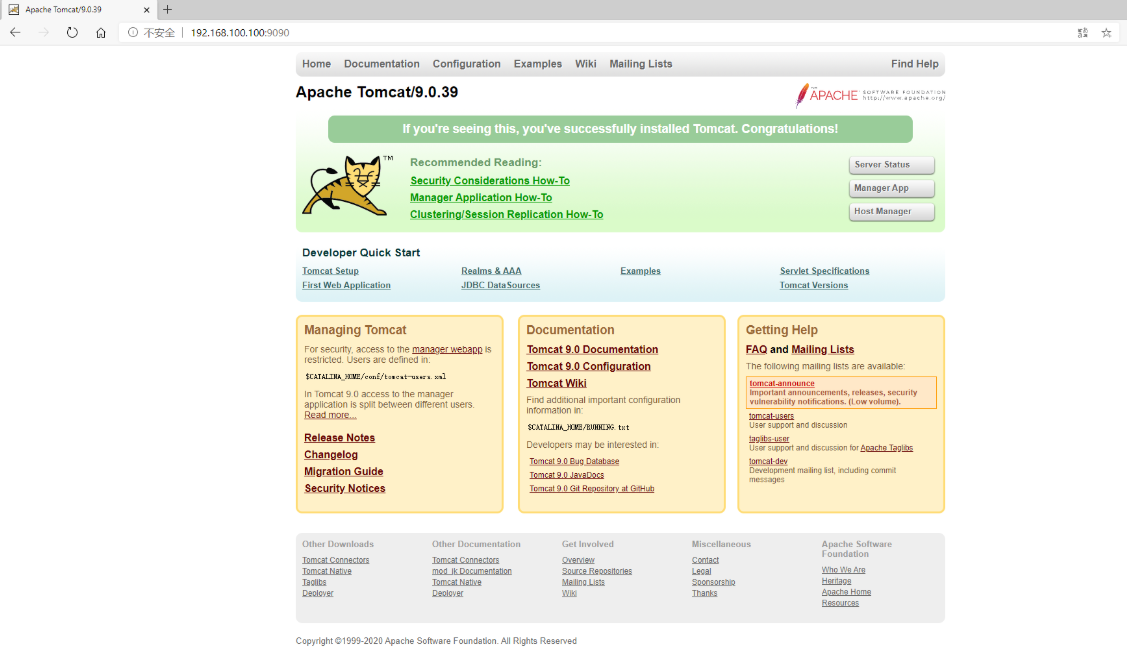Open Home in the Tomcat nav bar
This screenshot has height=654, width=1127.
316,64
